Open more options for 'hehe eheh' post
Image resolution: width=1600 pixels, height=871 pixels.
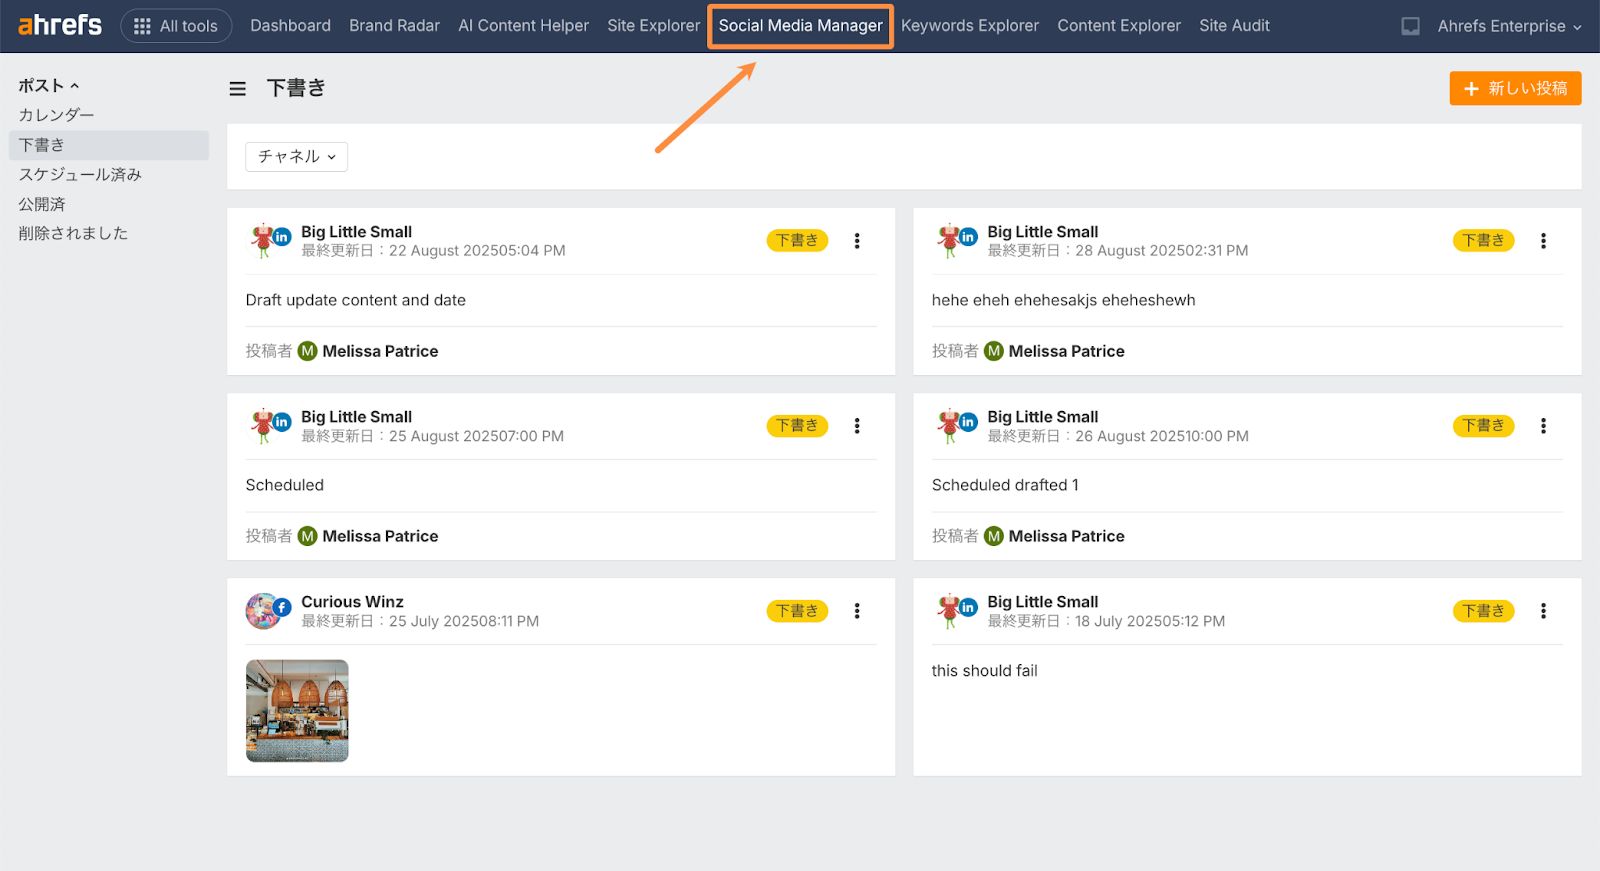click(x=1543, y=241)
